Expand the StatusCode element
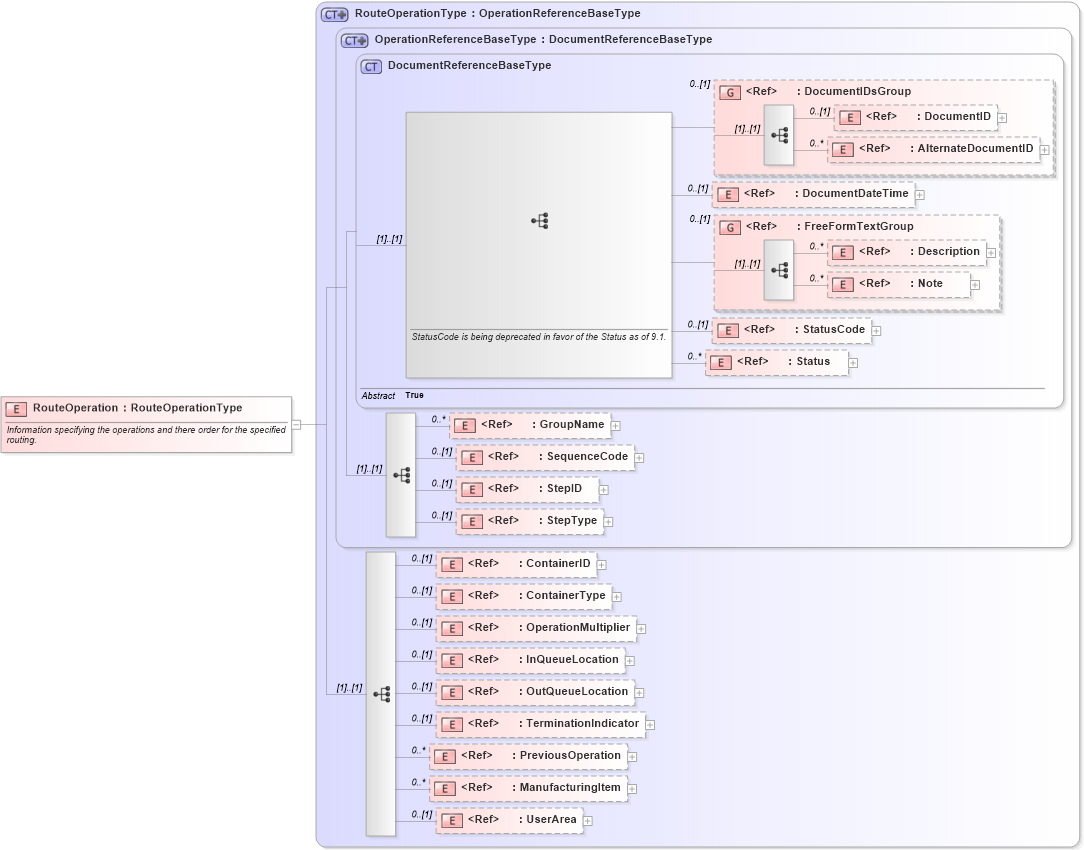 click(x=876, y=330)
